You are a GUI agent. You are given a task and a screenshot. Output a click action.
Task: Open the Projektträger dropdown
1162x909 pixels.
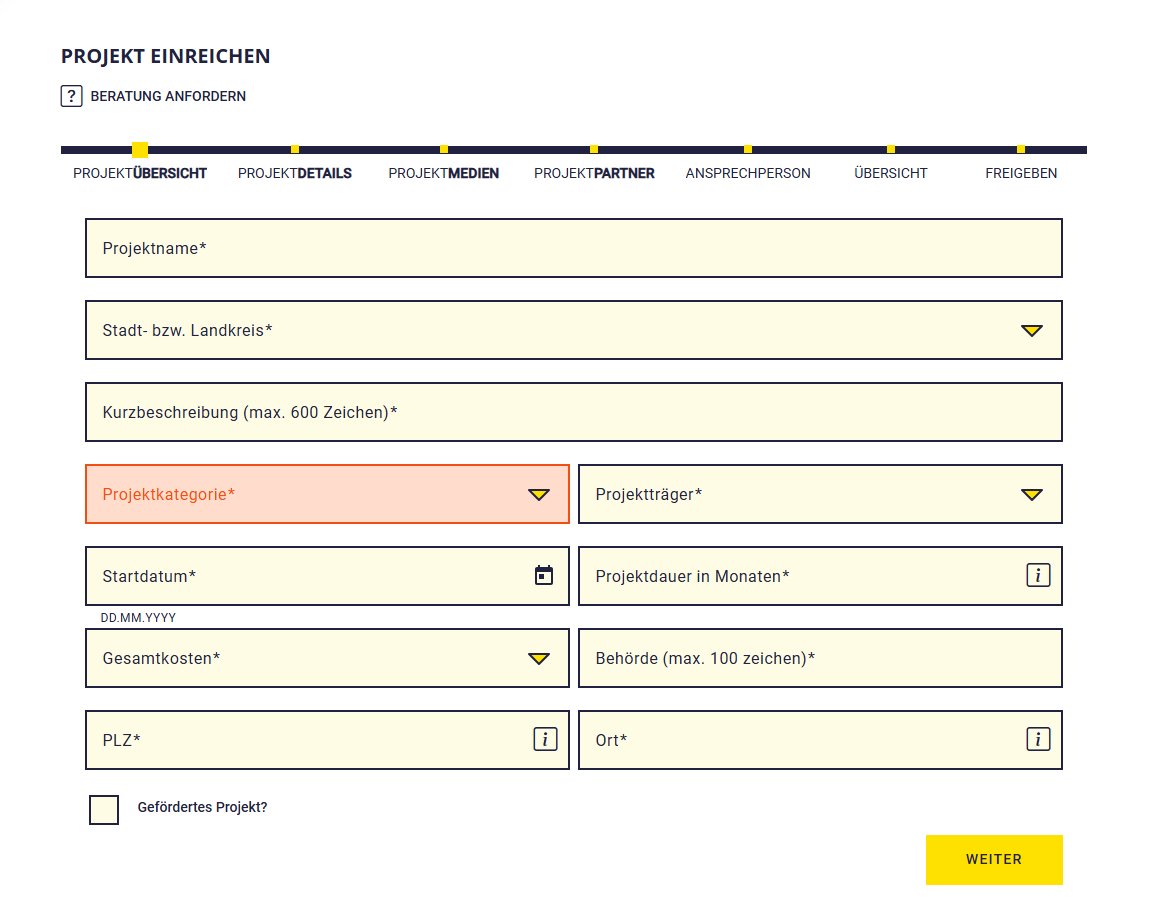1031,494
